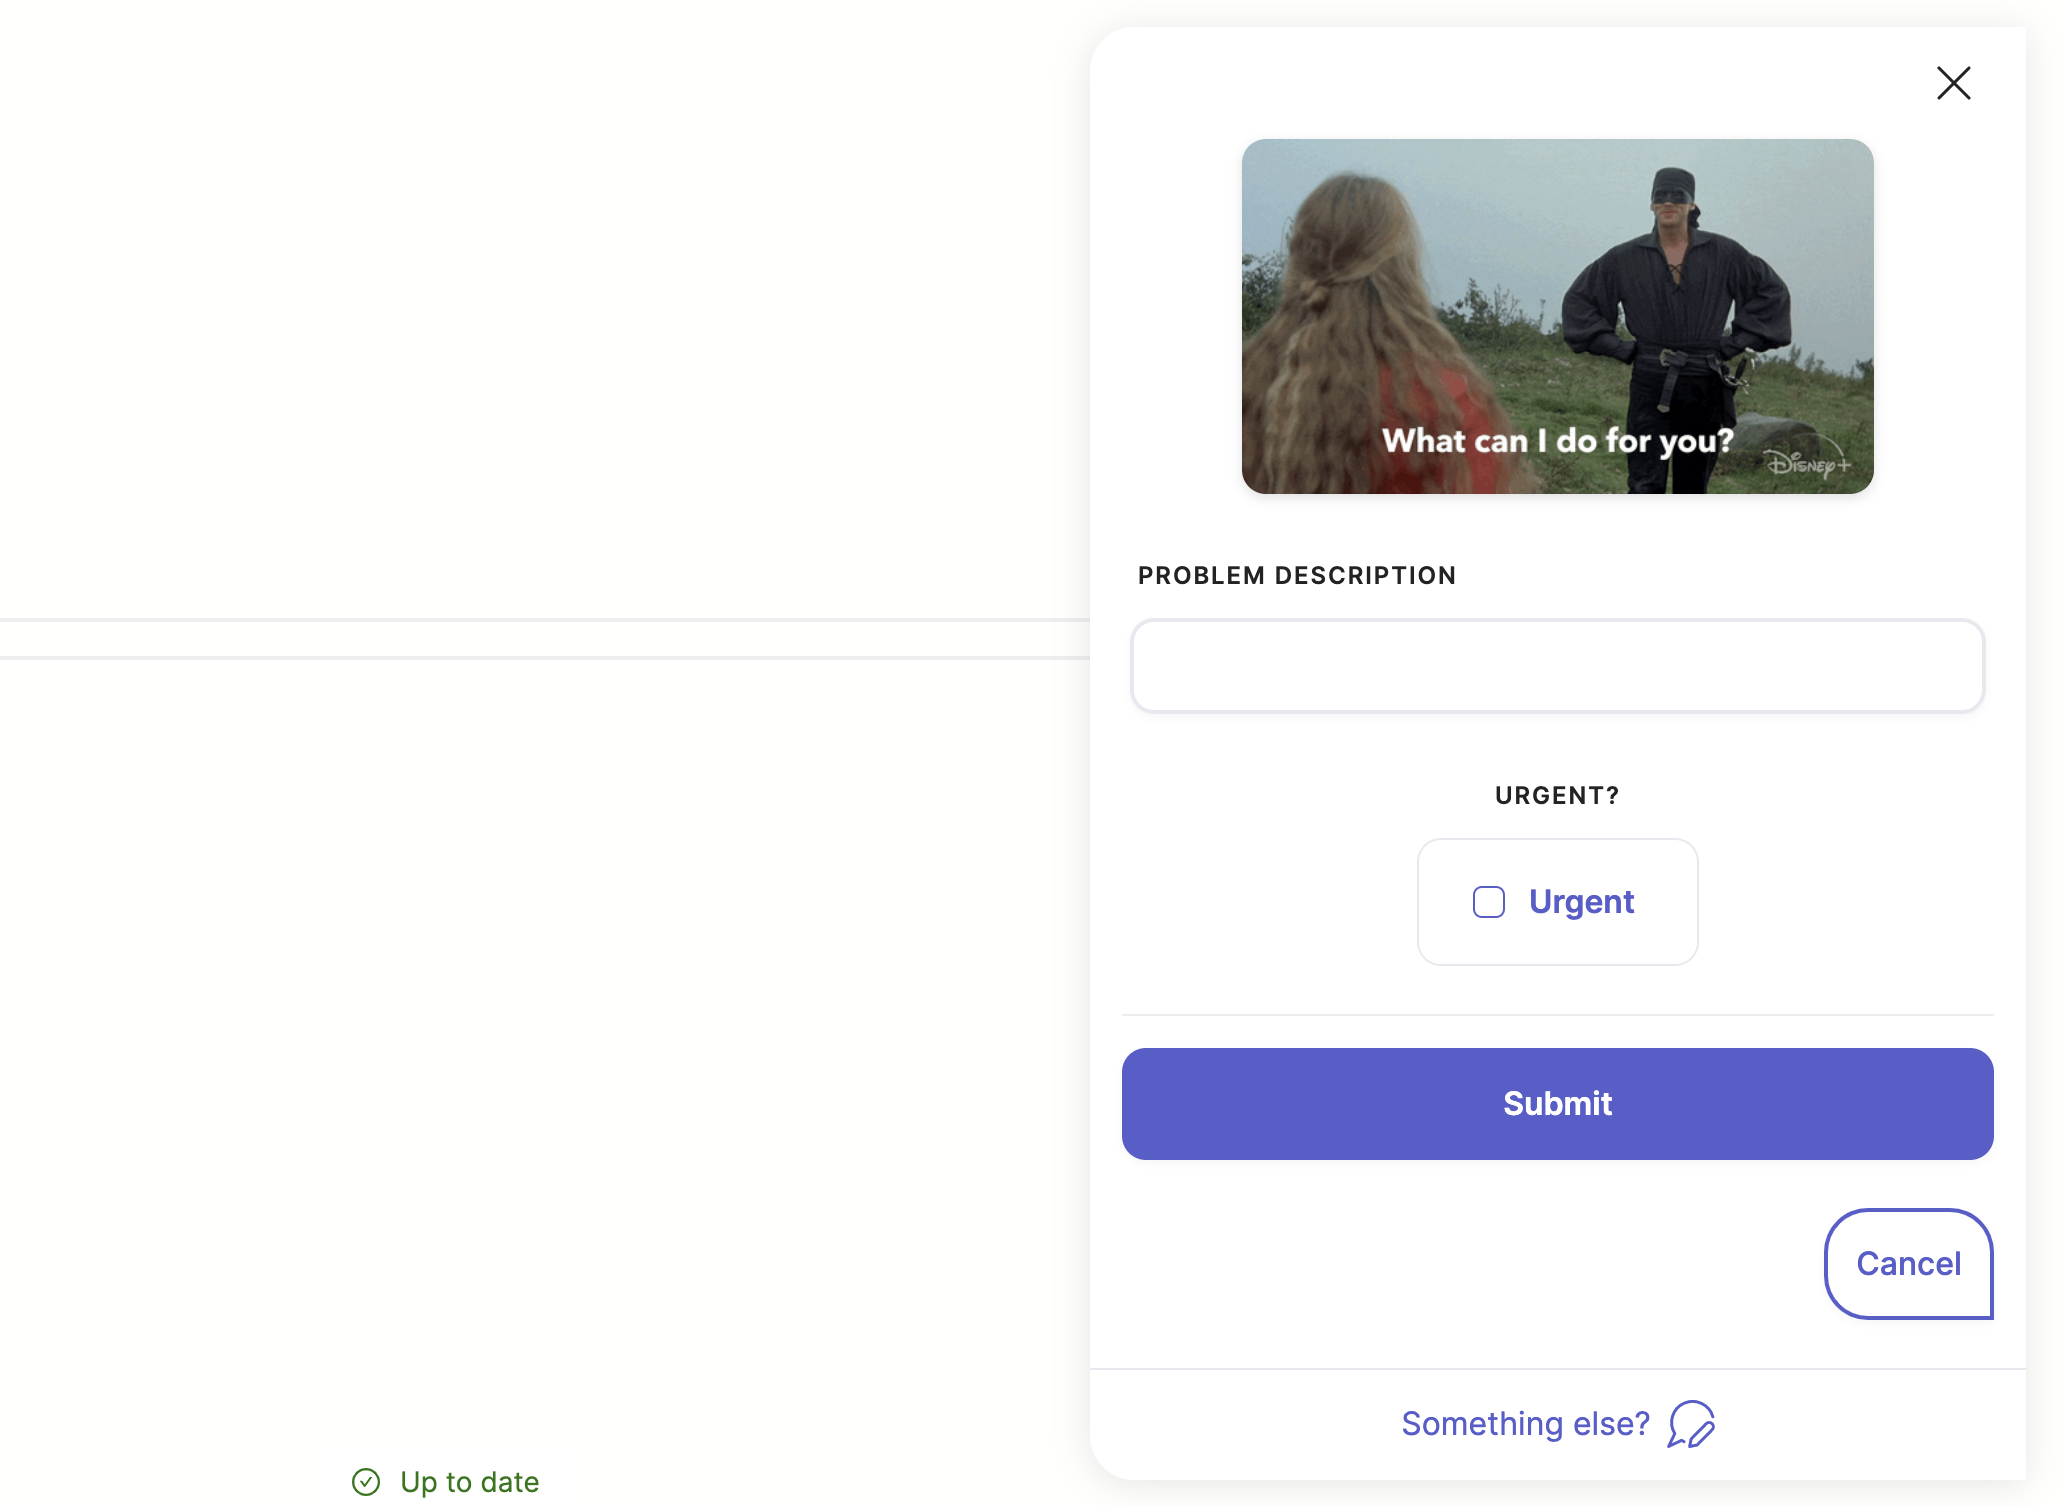Click the "Up to date" status text

469,1481
